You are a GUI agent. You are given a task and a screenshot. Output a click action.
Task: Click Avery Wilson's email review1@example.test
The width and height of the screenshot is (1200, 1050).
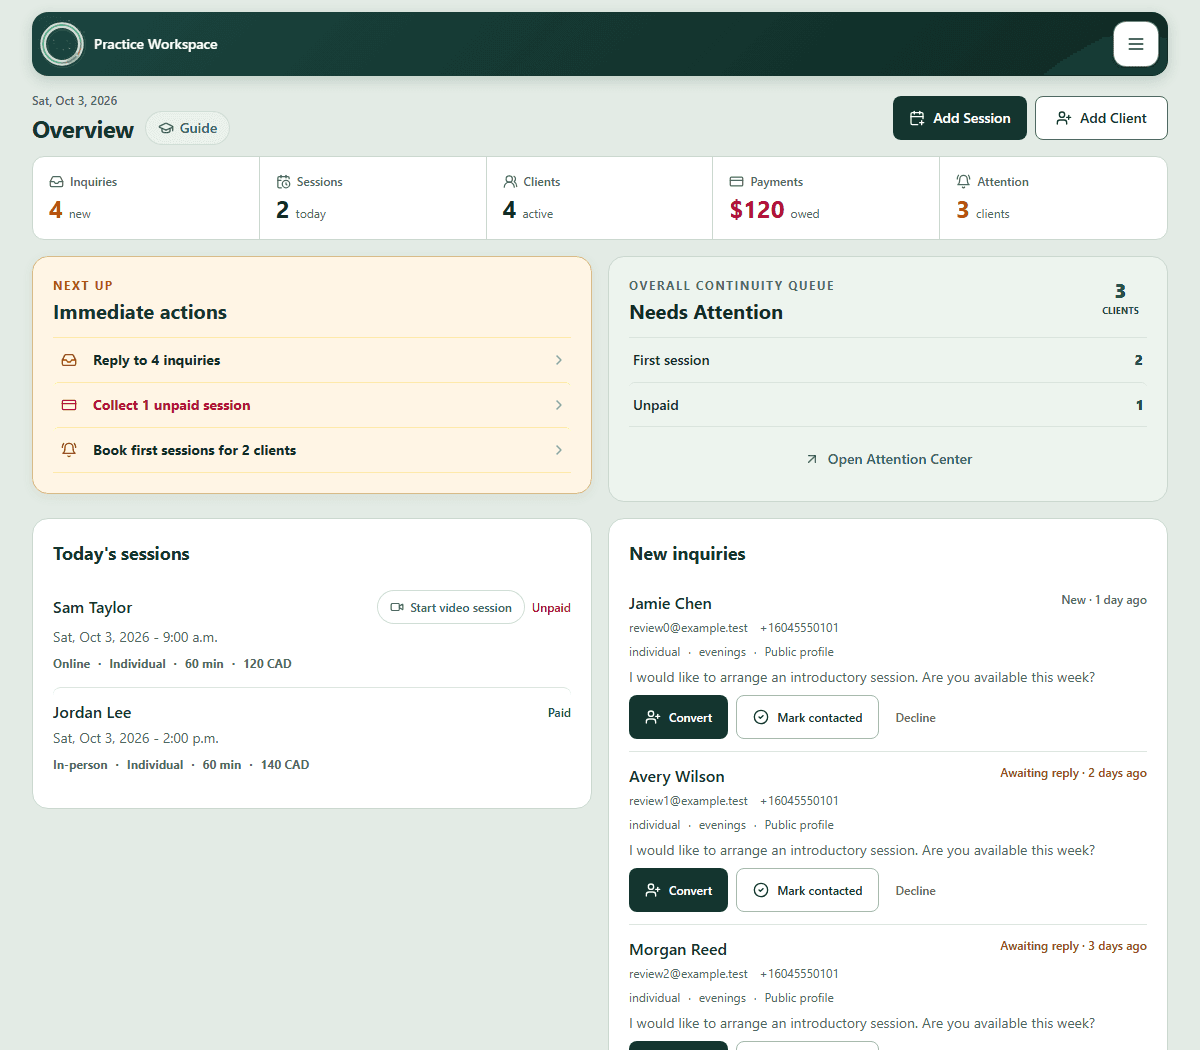tap(688, 801)
